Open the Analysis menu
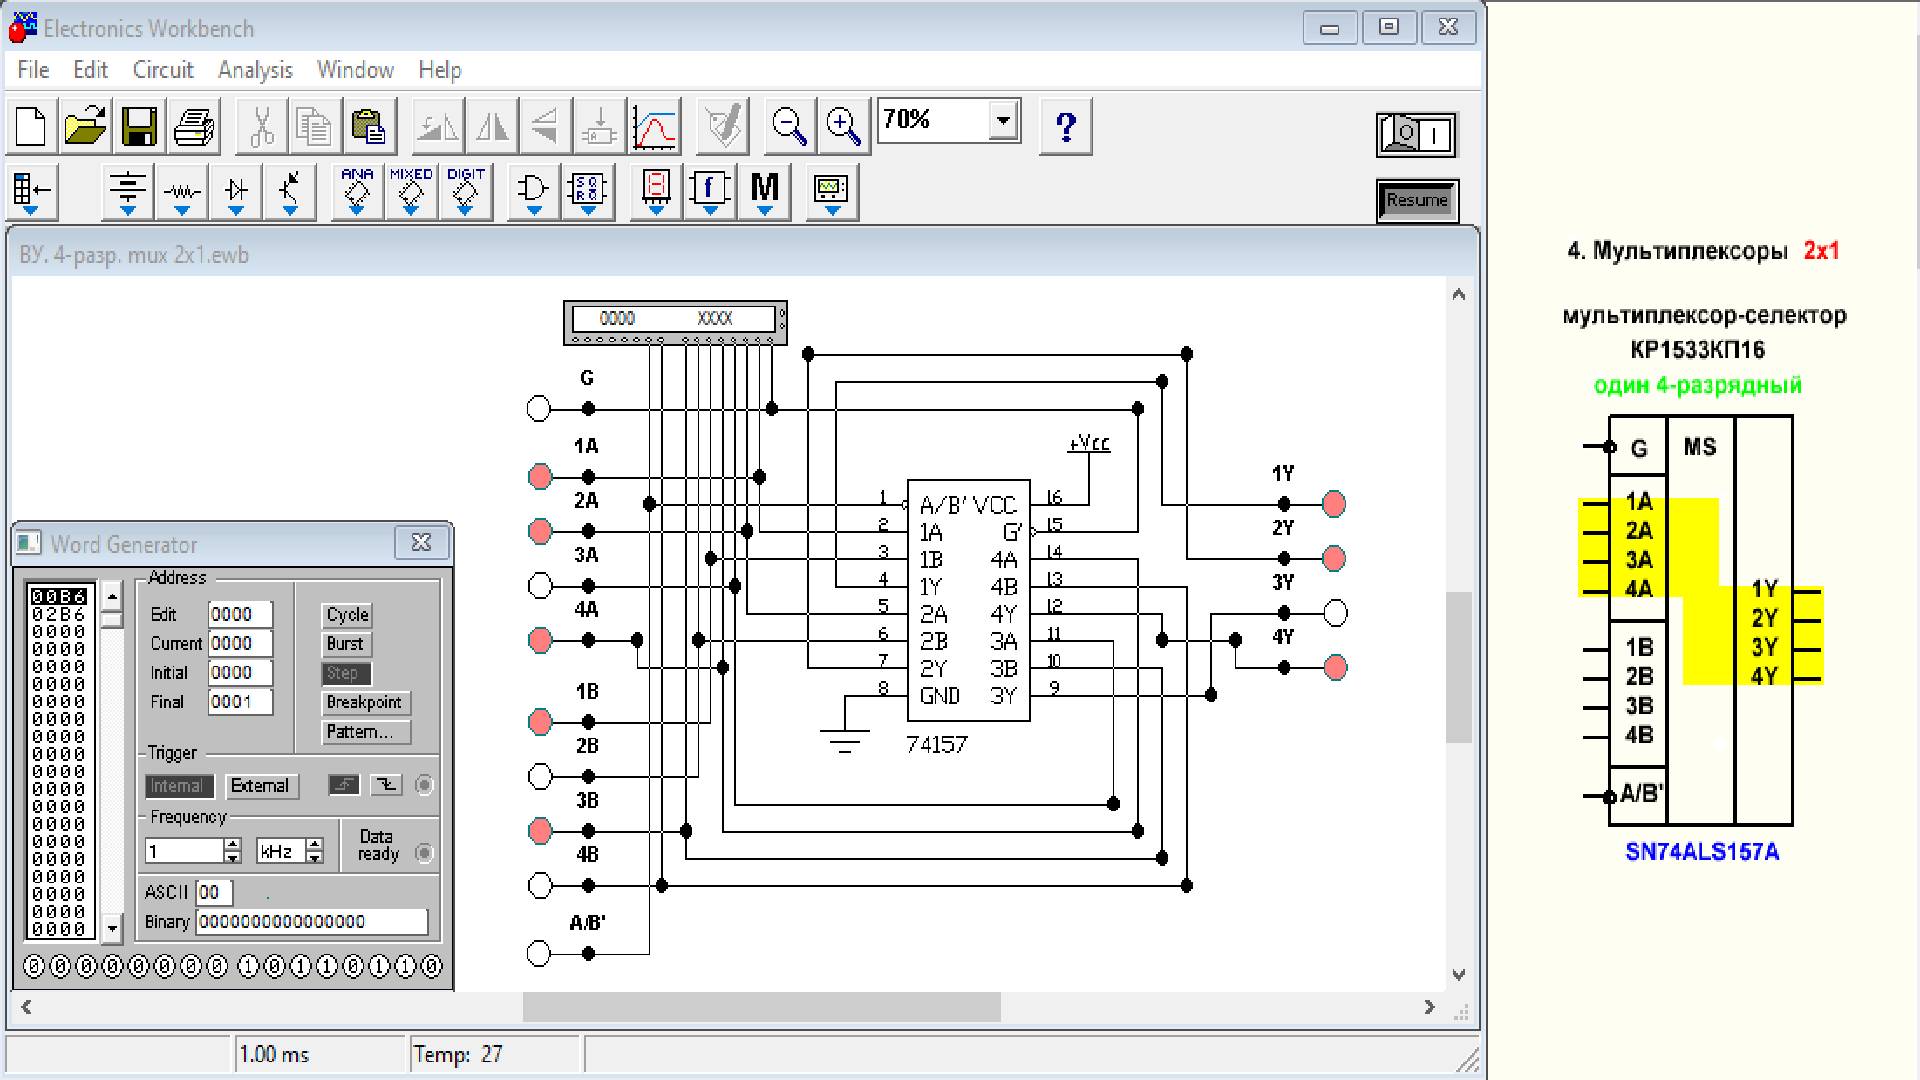The width and height of the screenshot is (1920, 1080). point(255,70)
